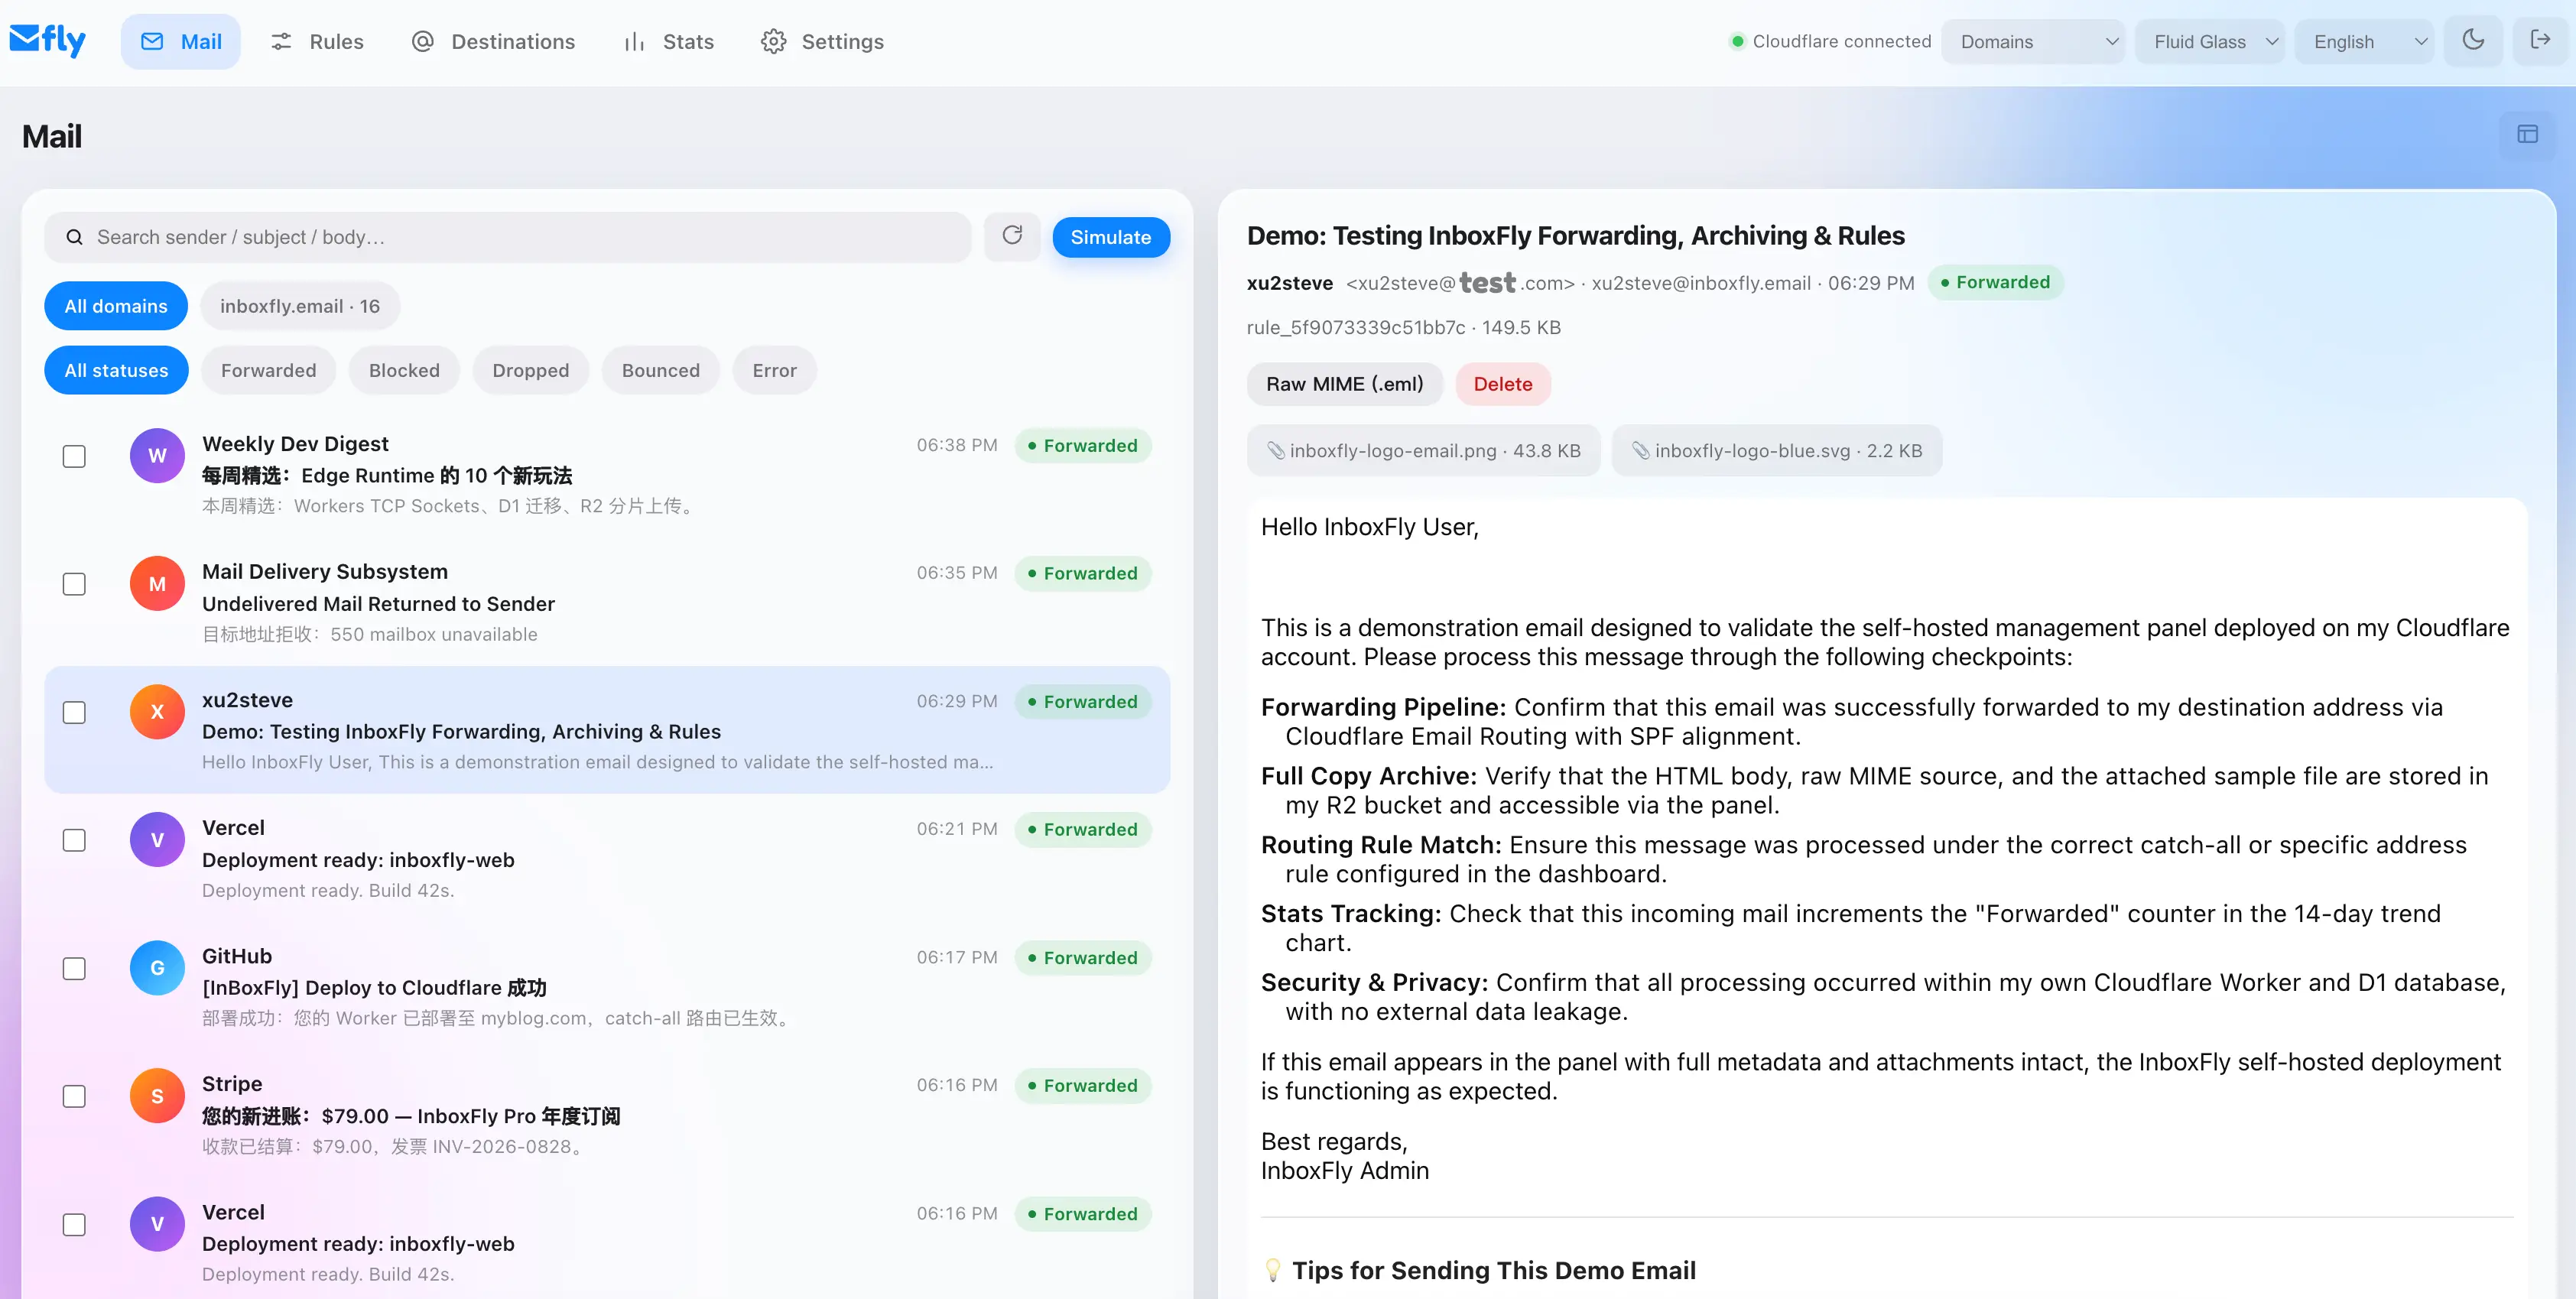Image resolution: width=2576 pixels, height=1299 pixels.
Task: Toggle dark mode moon icon
Action: pyautogui.click(x=2472, y=40)
